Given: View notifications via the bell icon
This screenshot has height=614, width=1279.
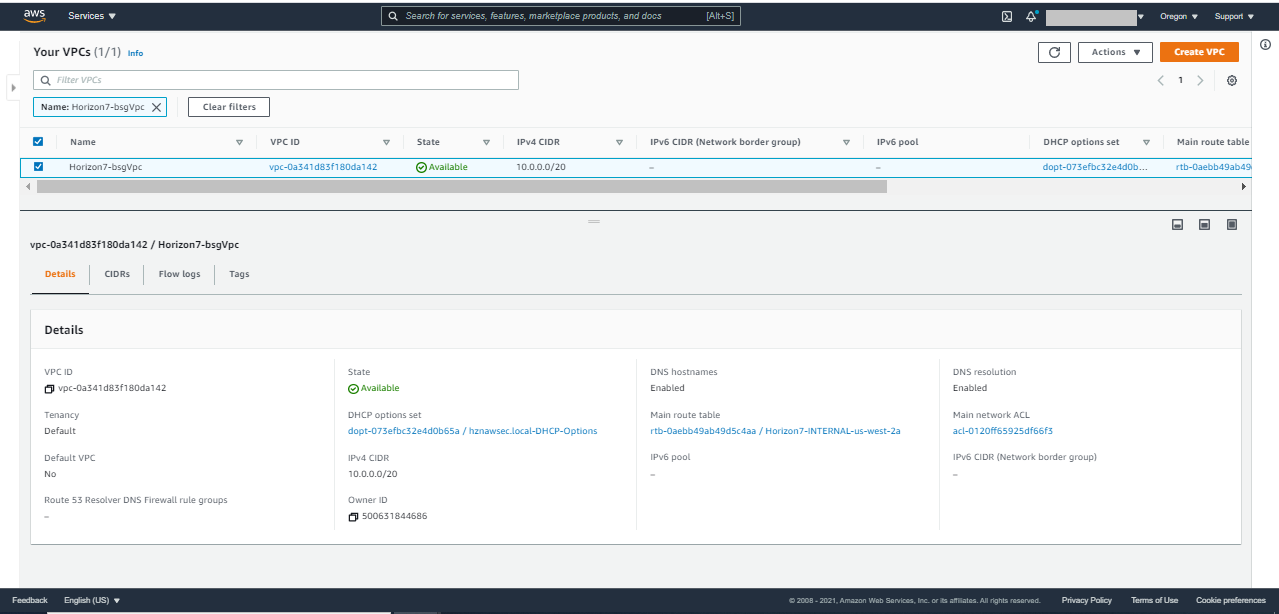Looking at the screenshot, I should [1031, 16].
